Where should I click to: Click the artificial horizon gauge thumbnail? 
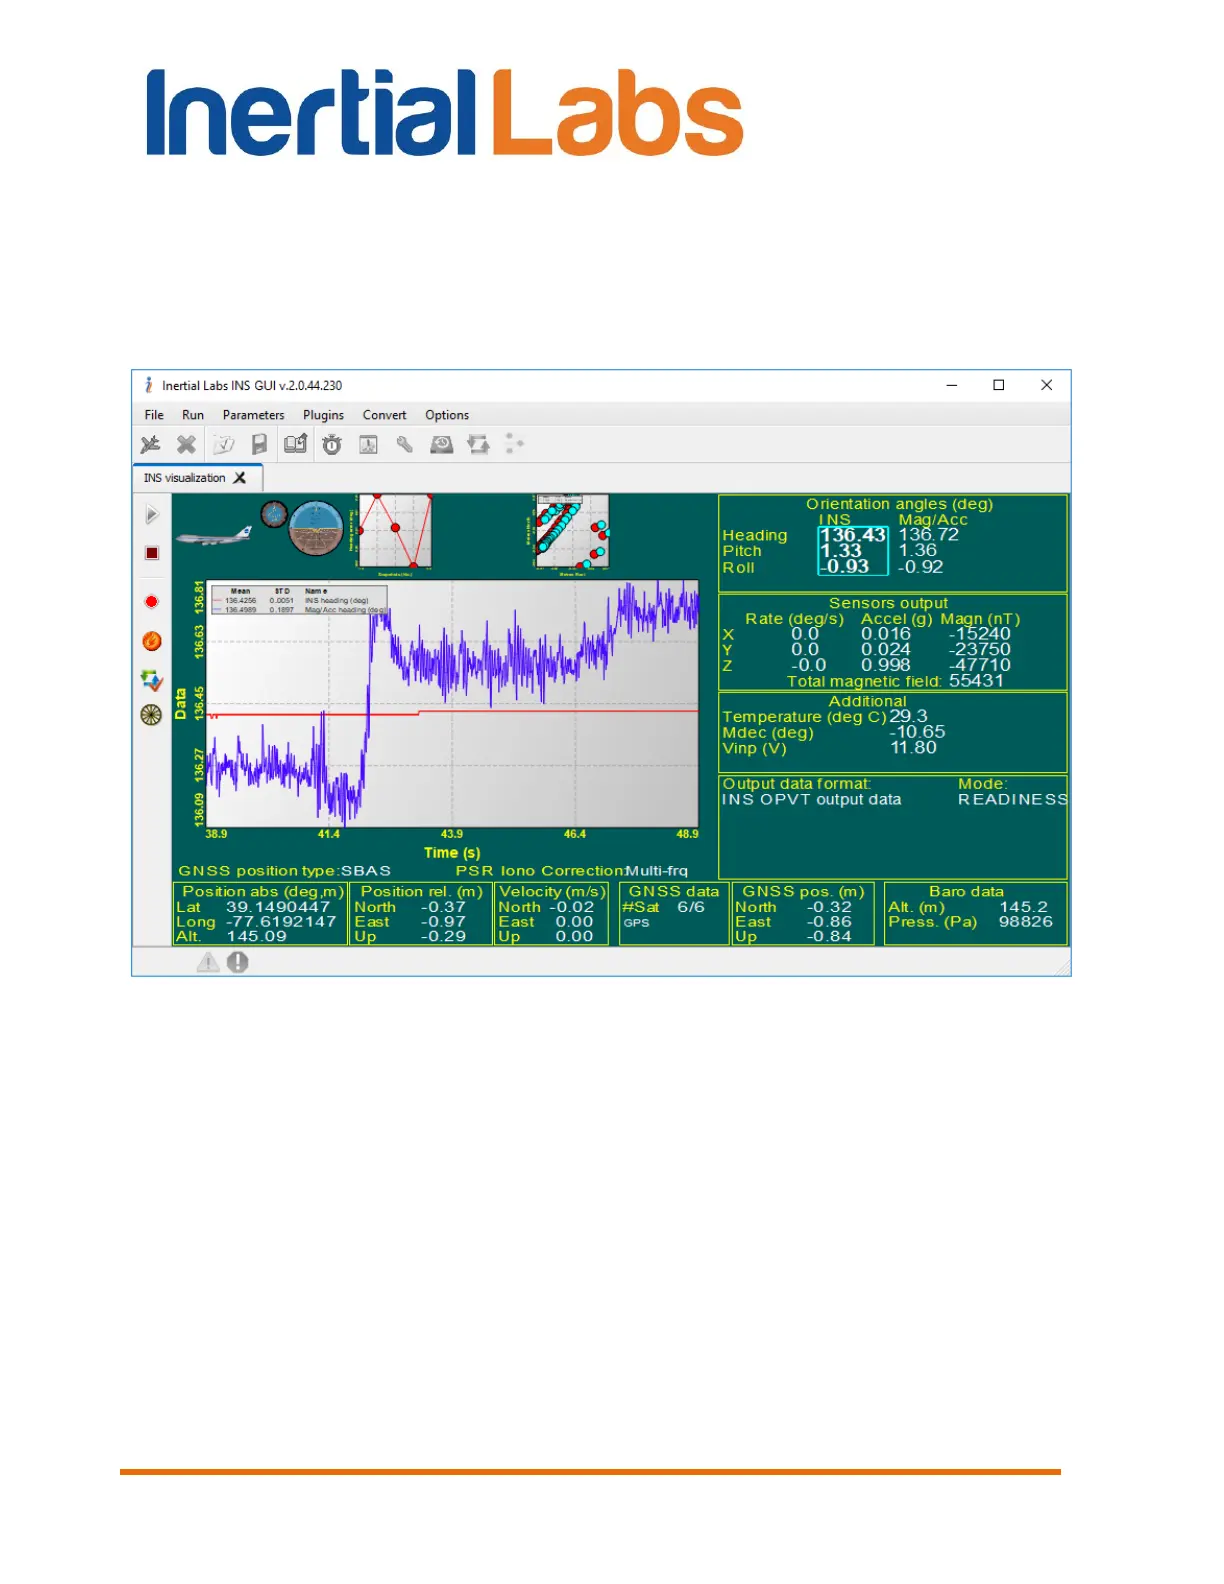[x=316, y=528]
